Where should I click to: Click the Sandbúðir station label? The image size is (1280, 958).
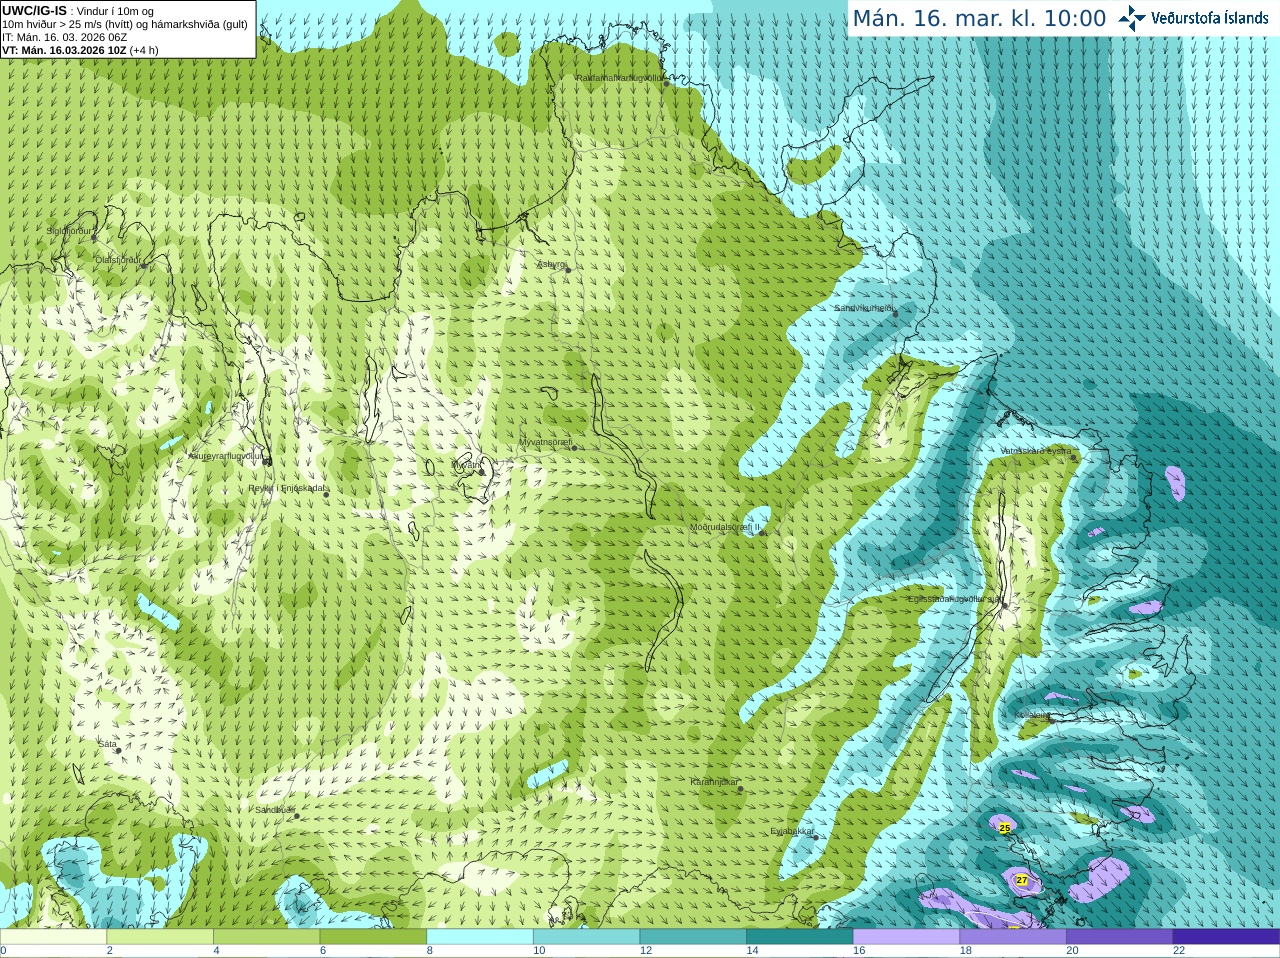coord(274,810)
